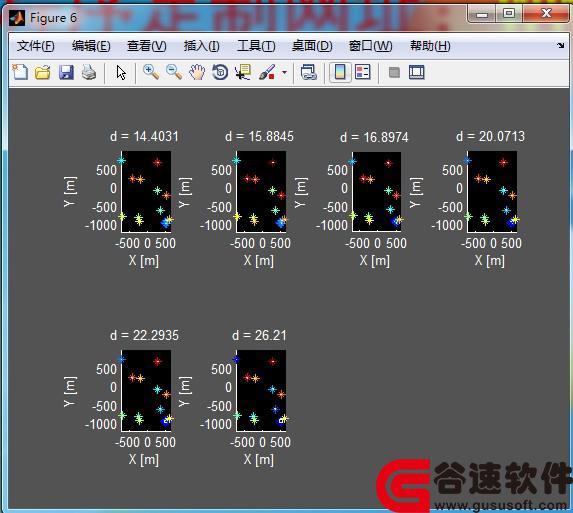Open file with the folder icon
This screenshot has width=573, height=513.
click(43, 72)
